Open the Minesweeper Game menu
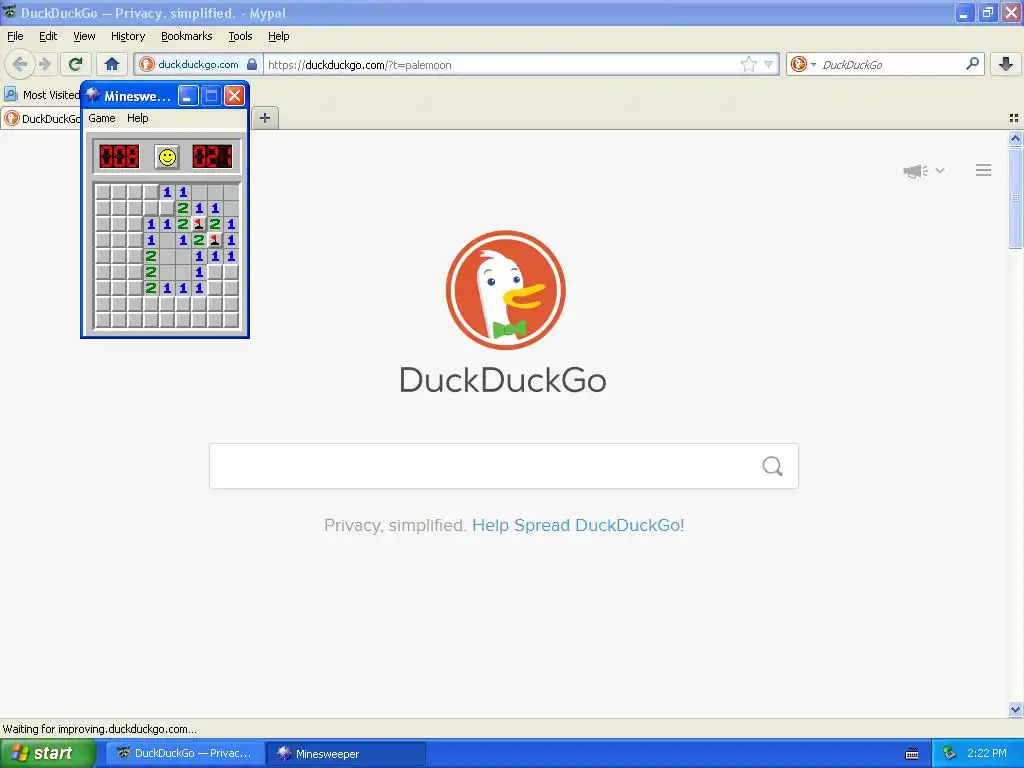Screen dimensions: 1024x768 coord(102,118)
